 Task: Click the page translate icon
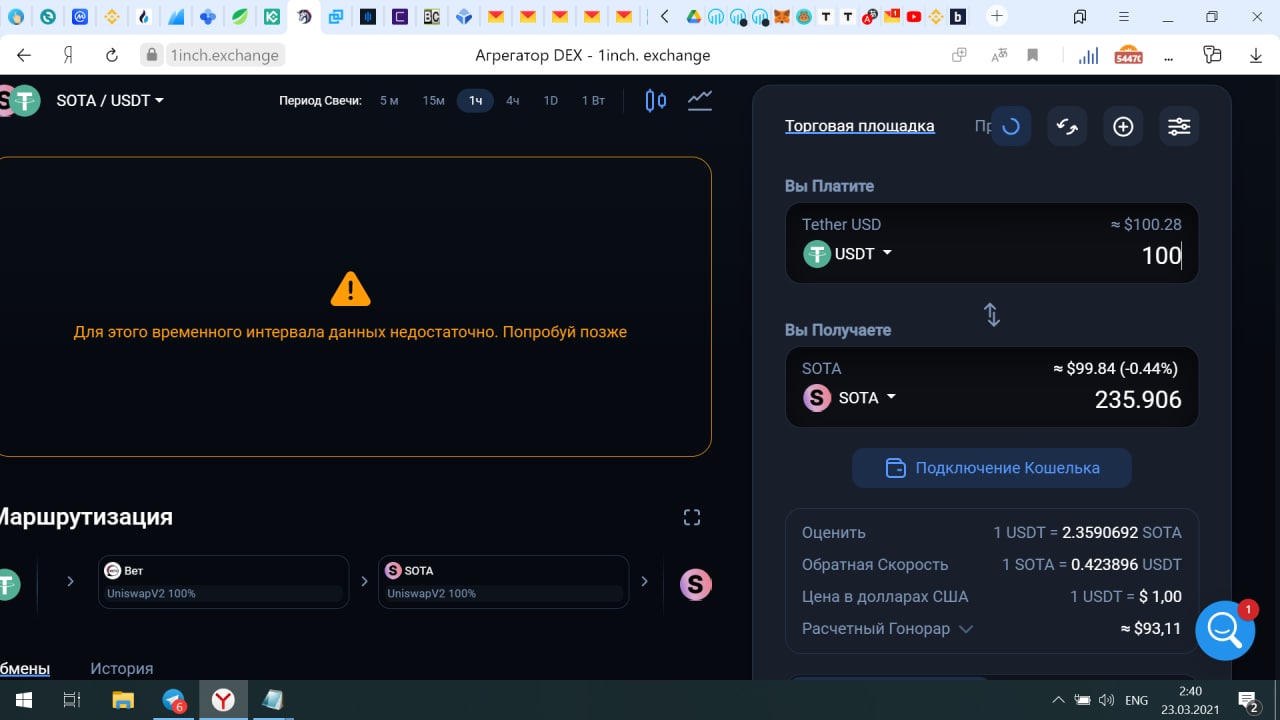pos(999,55)
